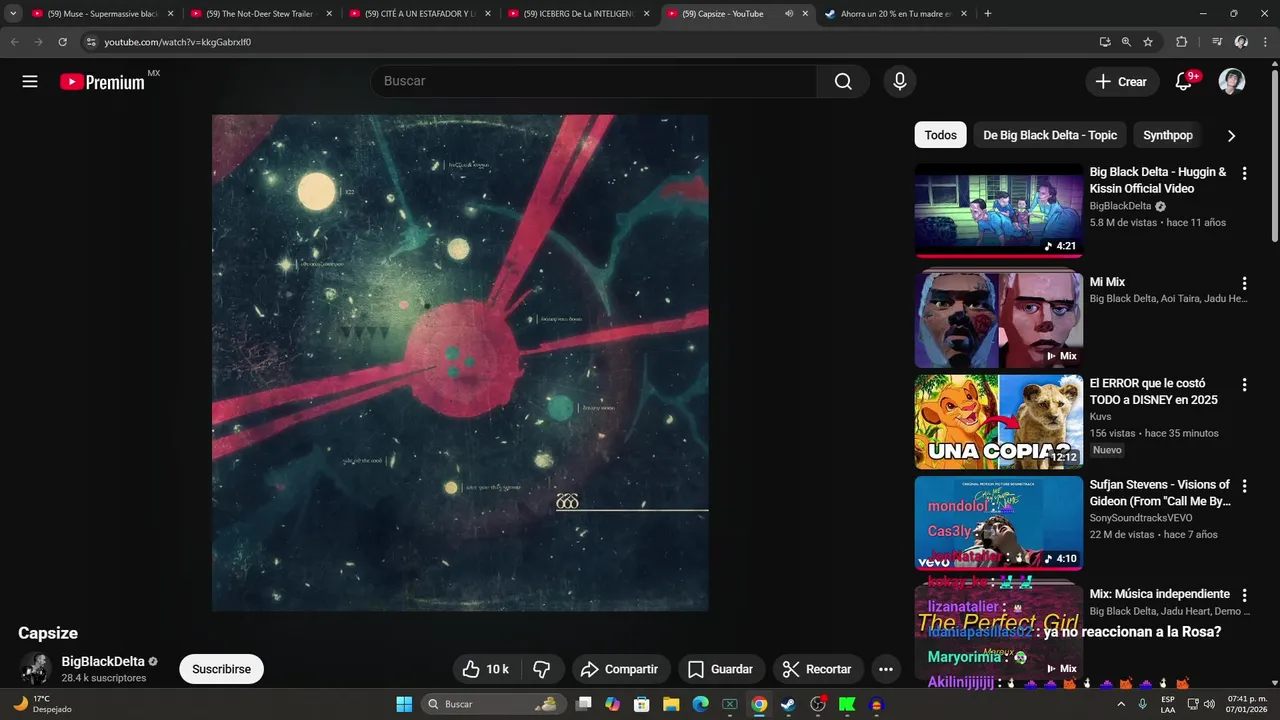1280x720 pixels.
Task: Open UNA COPIA Disney video thumbnail
Action: click(999, 421)
